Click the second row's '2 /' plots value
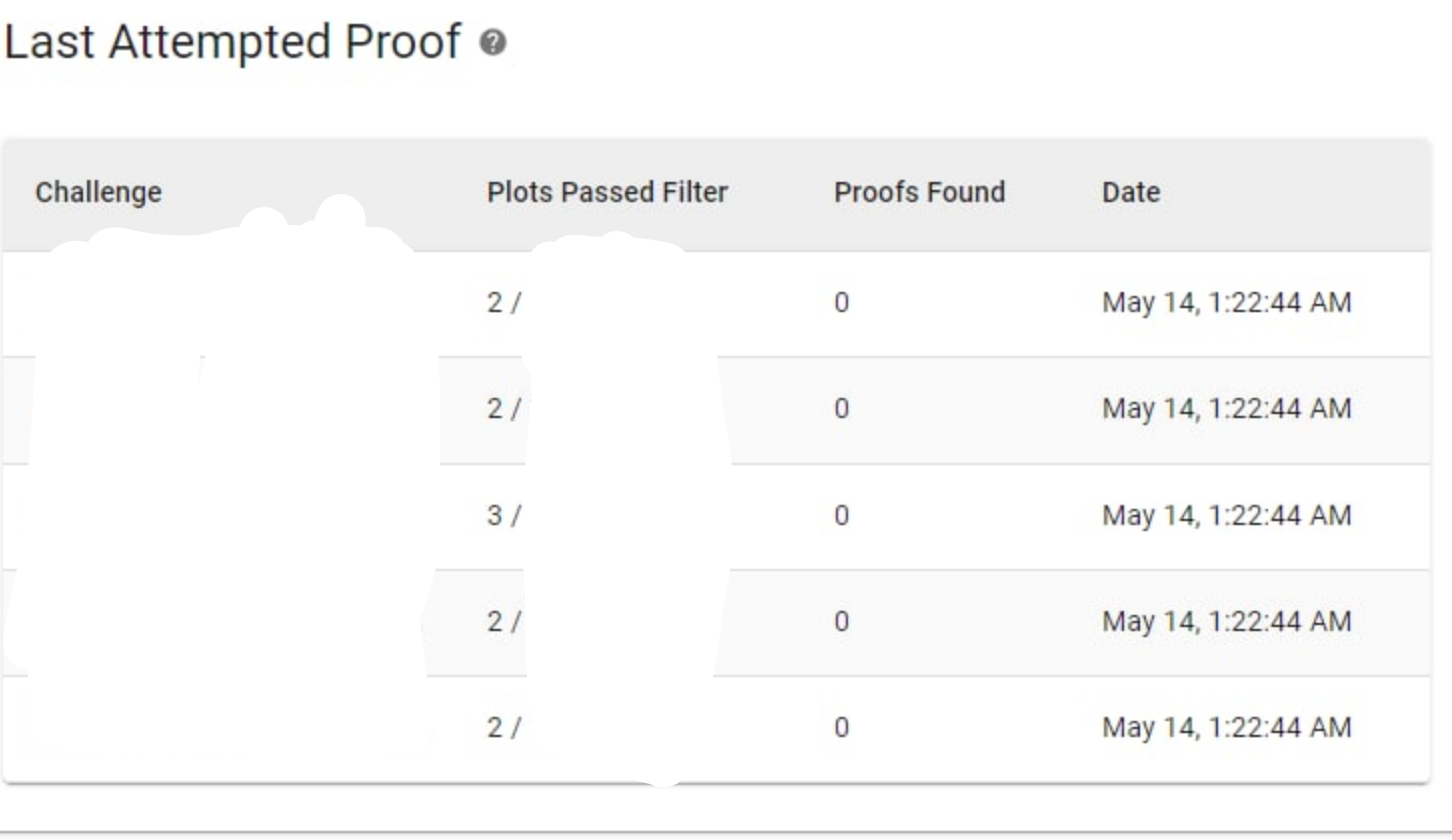 click(x=503, y=409)
